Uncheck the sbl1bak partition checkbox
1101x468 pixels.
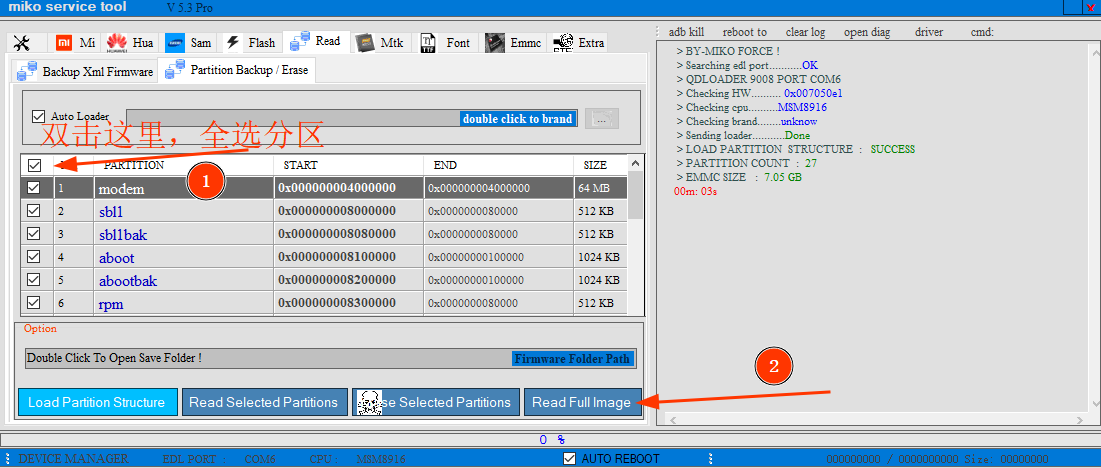(34, 234)
